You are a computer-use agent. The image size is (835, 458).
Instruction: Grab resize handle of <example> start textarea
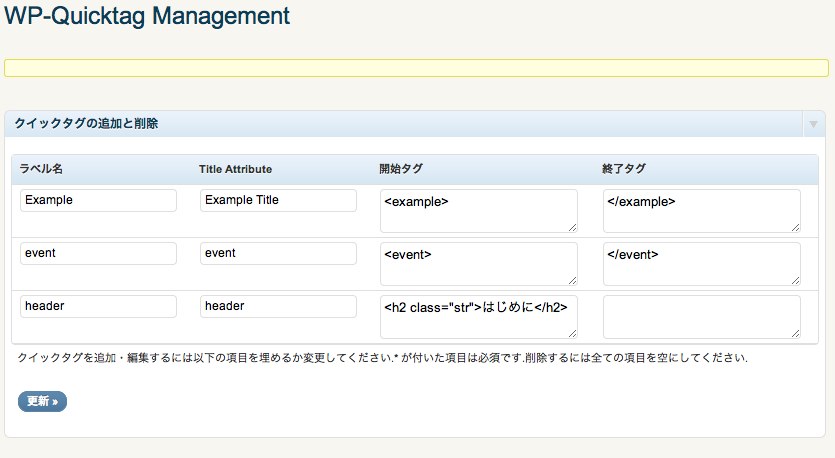[572, 227]
